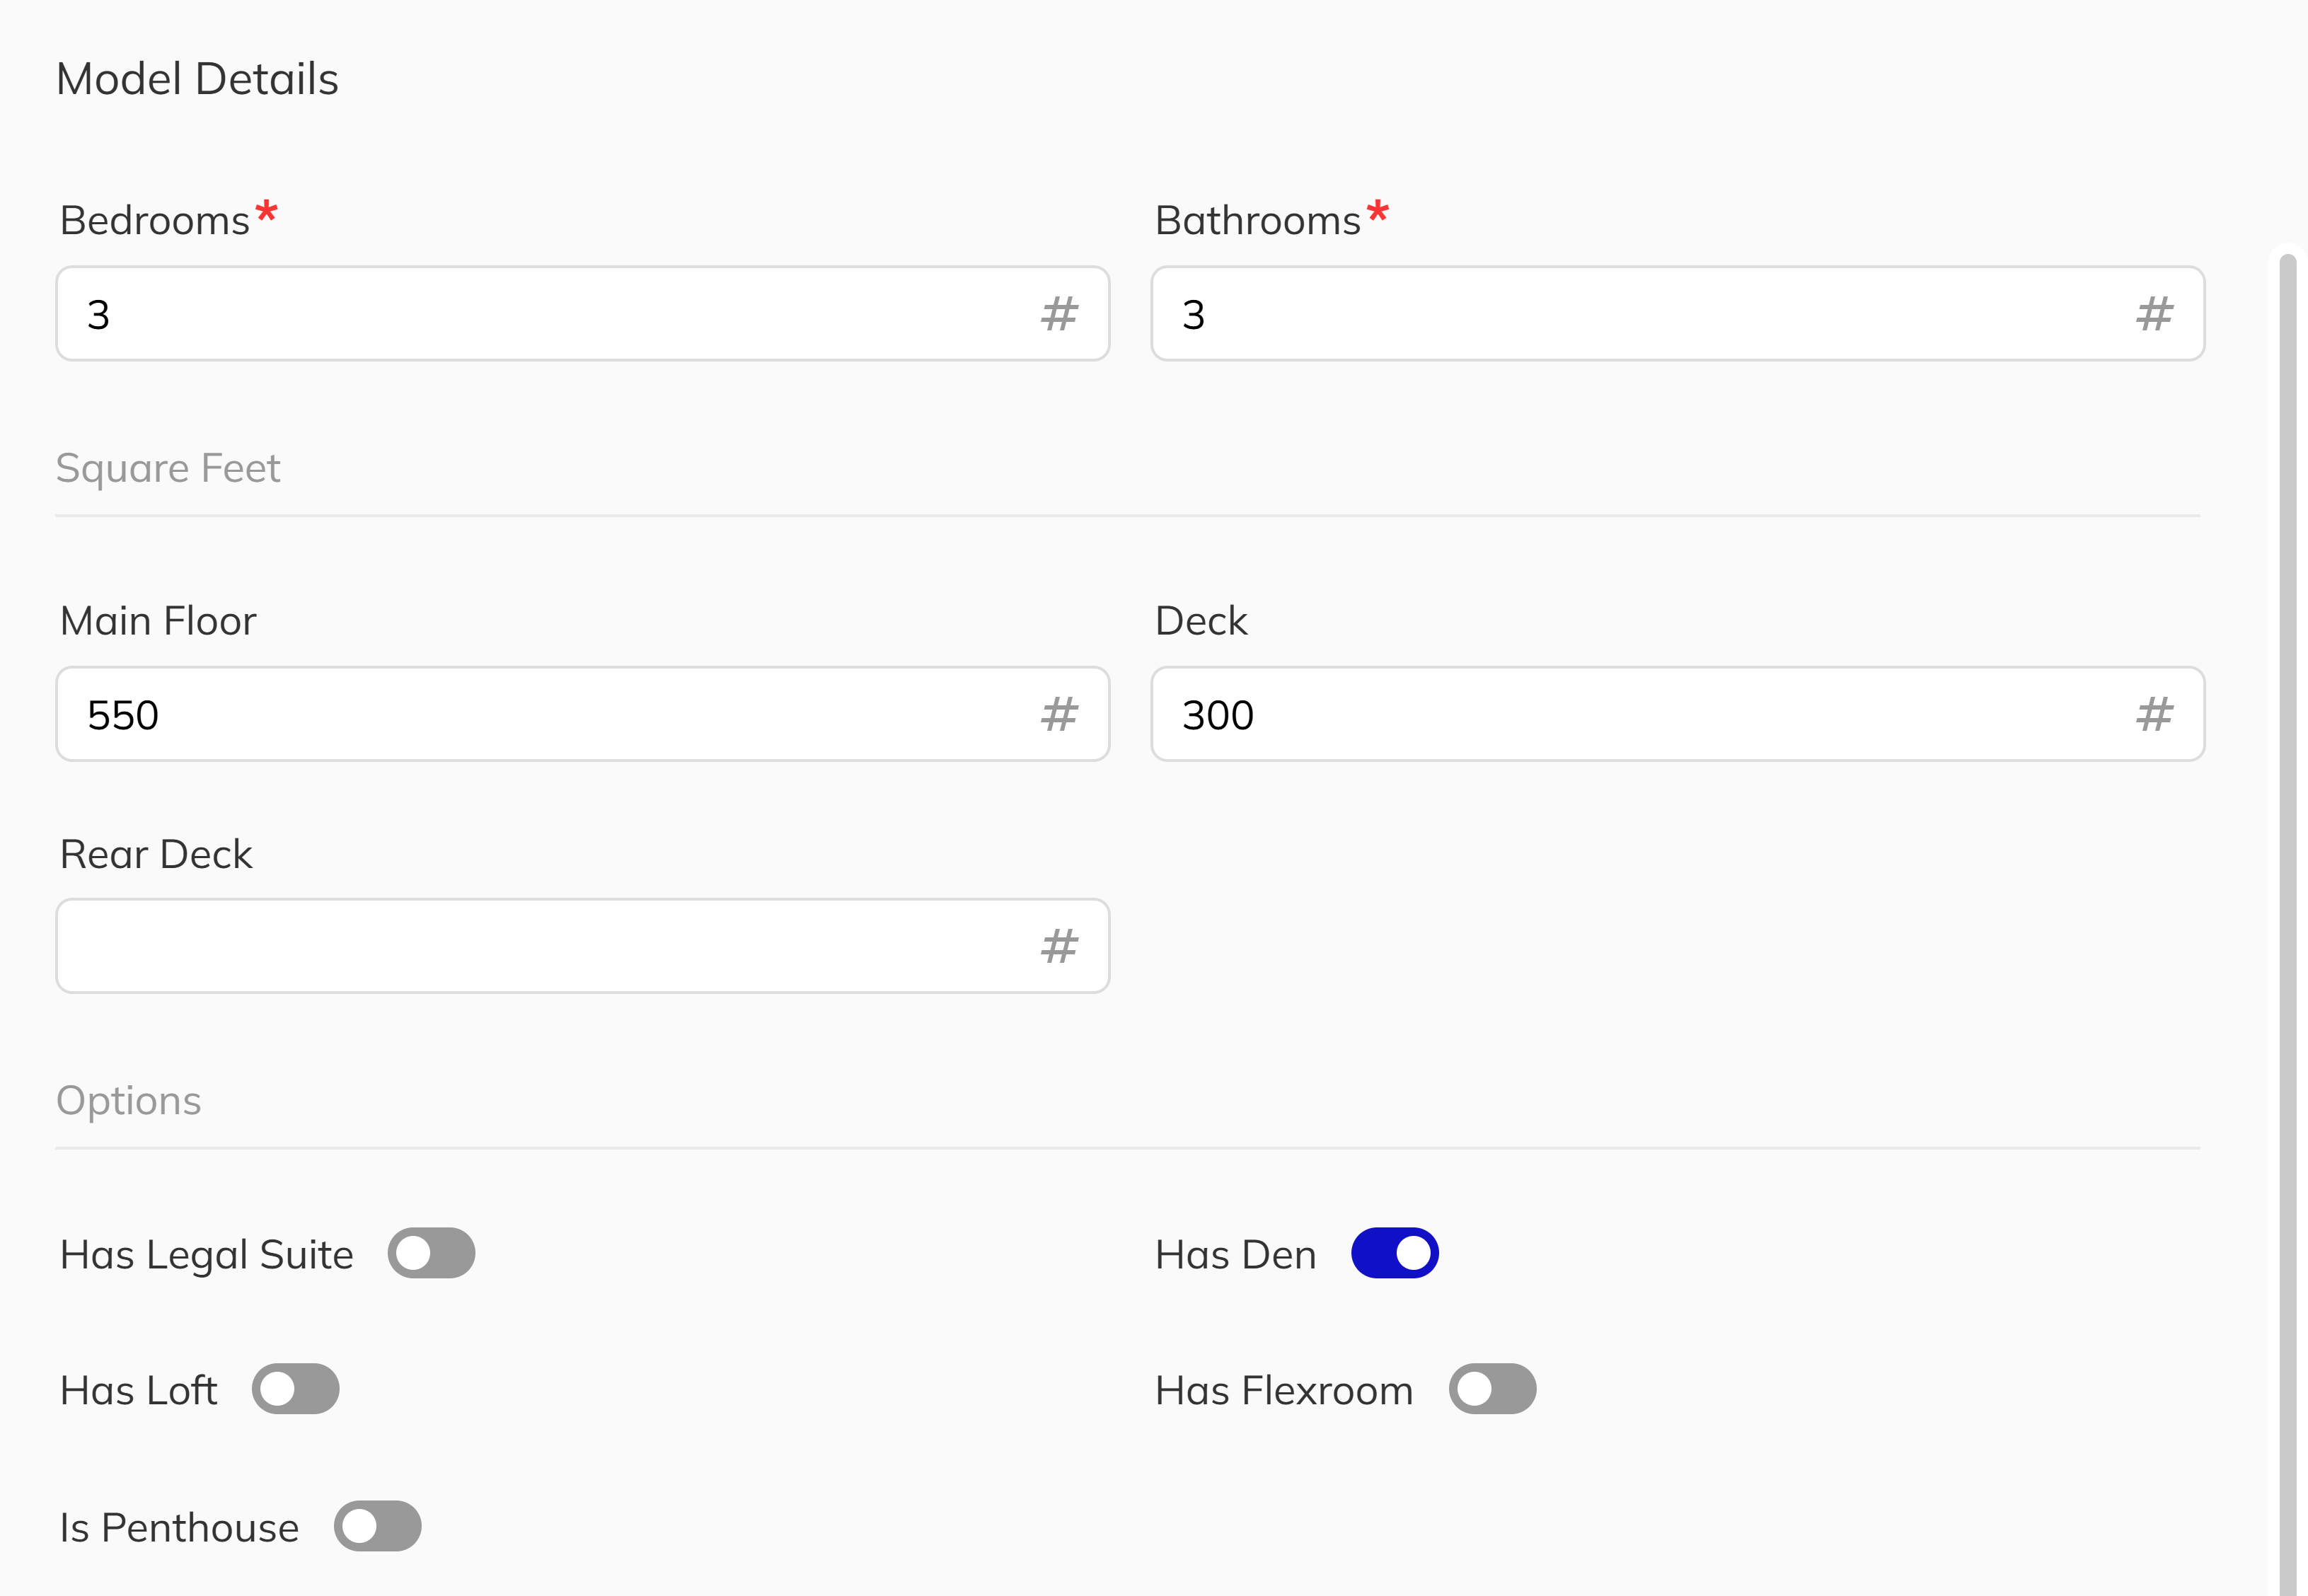Click the hash icon in Main Floor field
Viewport: 2308px width, 1596px height.
[x=1059, y=714]
